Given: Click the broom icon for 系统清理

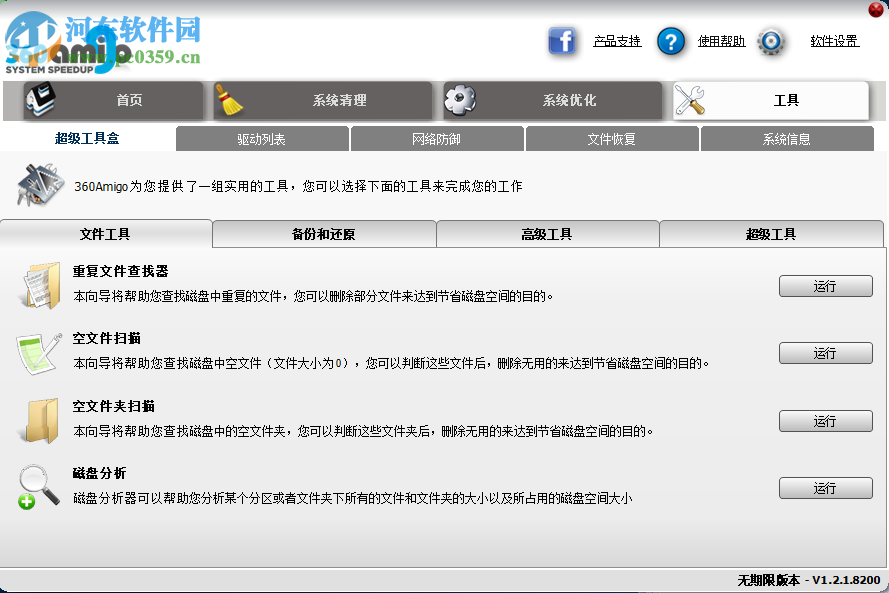Looking at the screenshot, I should point(229,100).
